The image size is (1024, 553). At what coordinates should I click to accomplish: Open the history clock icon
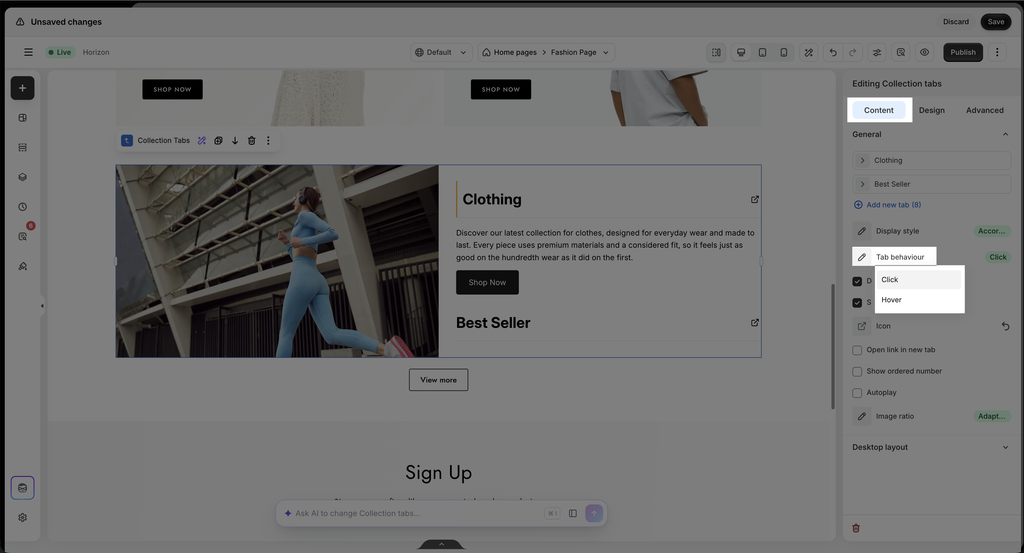point(22,207)
